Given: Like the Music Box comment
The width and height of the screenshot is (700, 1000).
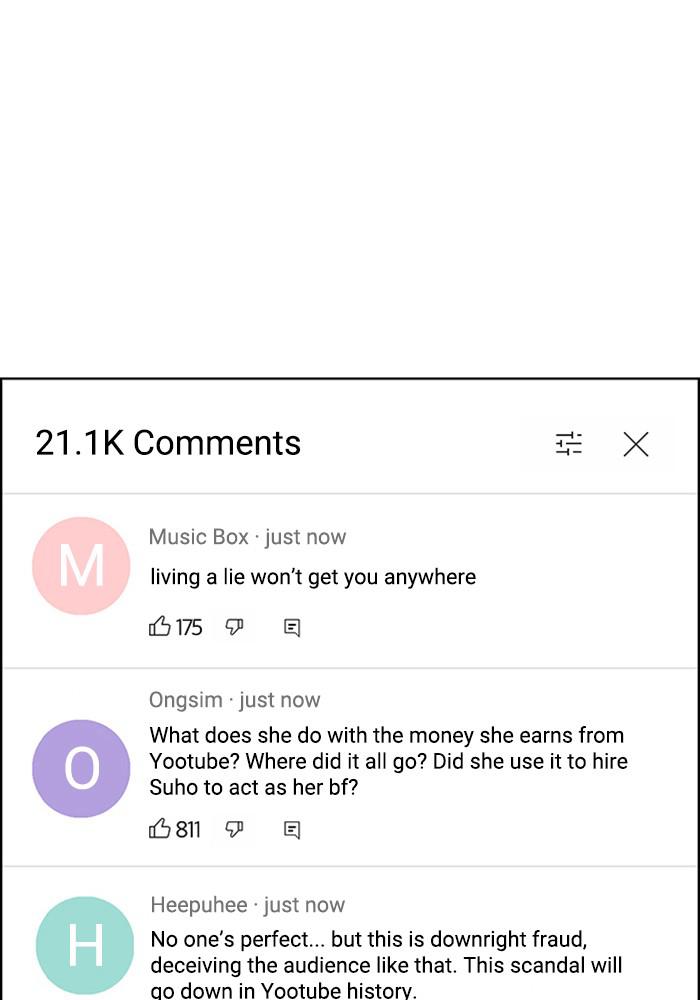Looking at the screenshot, I should [159, 627].
